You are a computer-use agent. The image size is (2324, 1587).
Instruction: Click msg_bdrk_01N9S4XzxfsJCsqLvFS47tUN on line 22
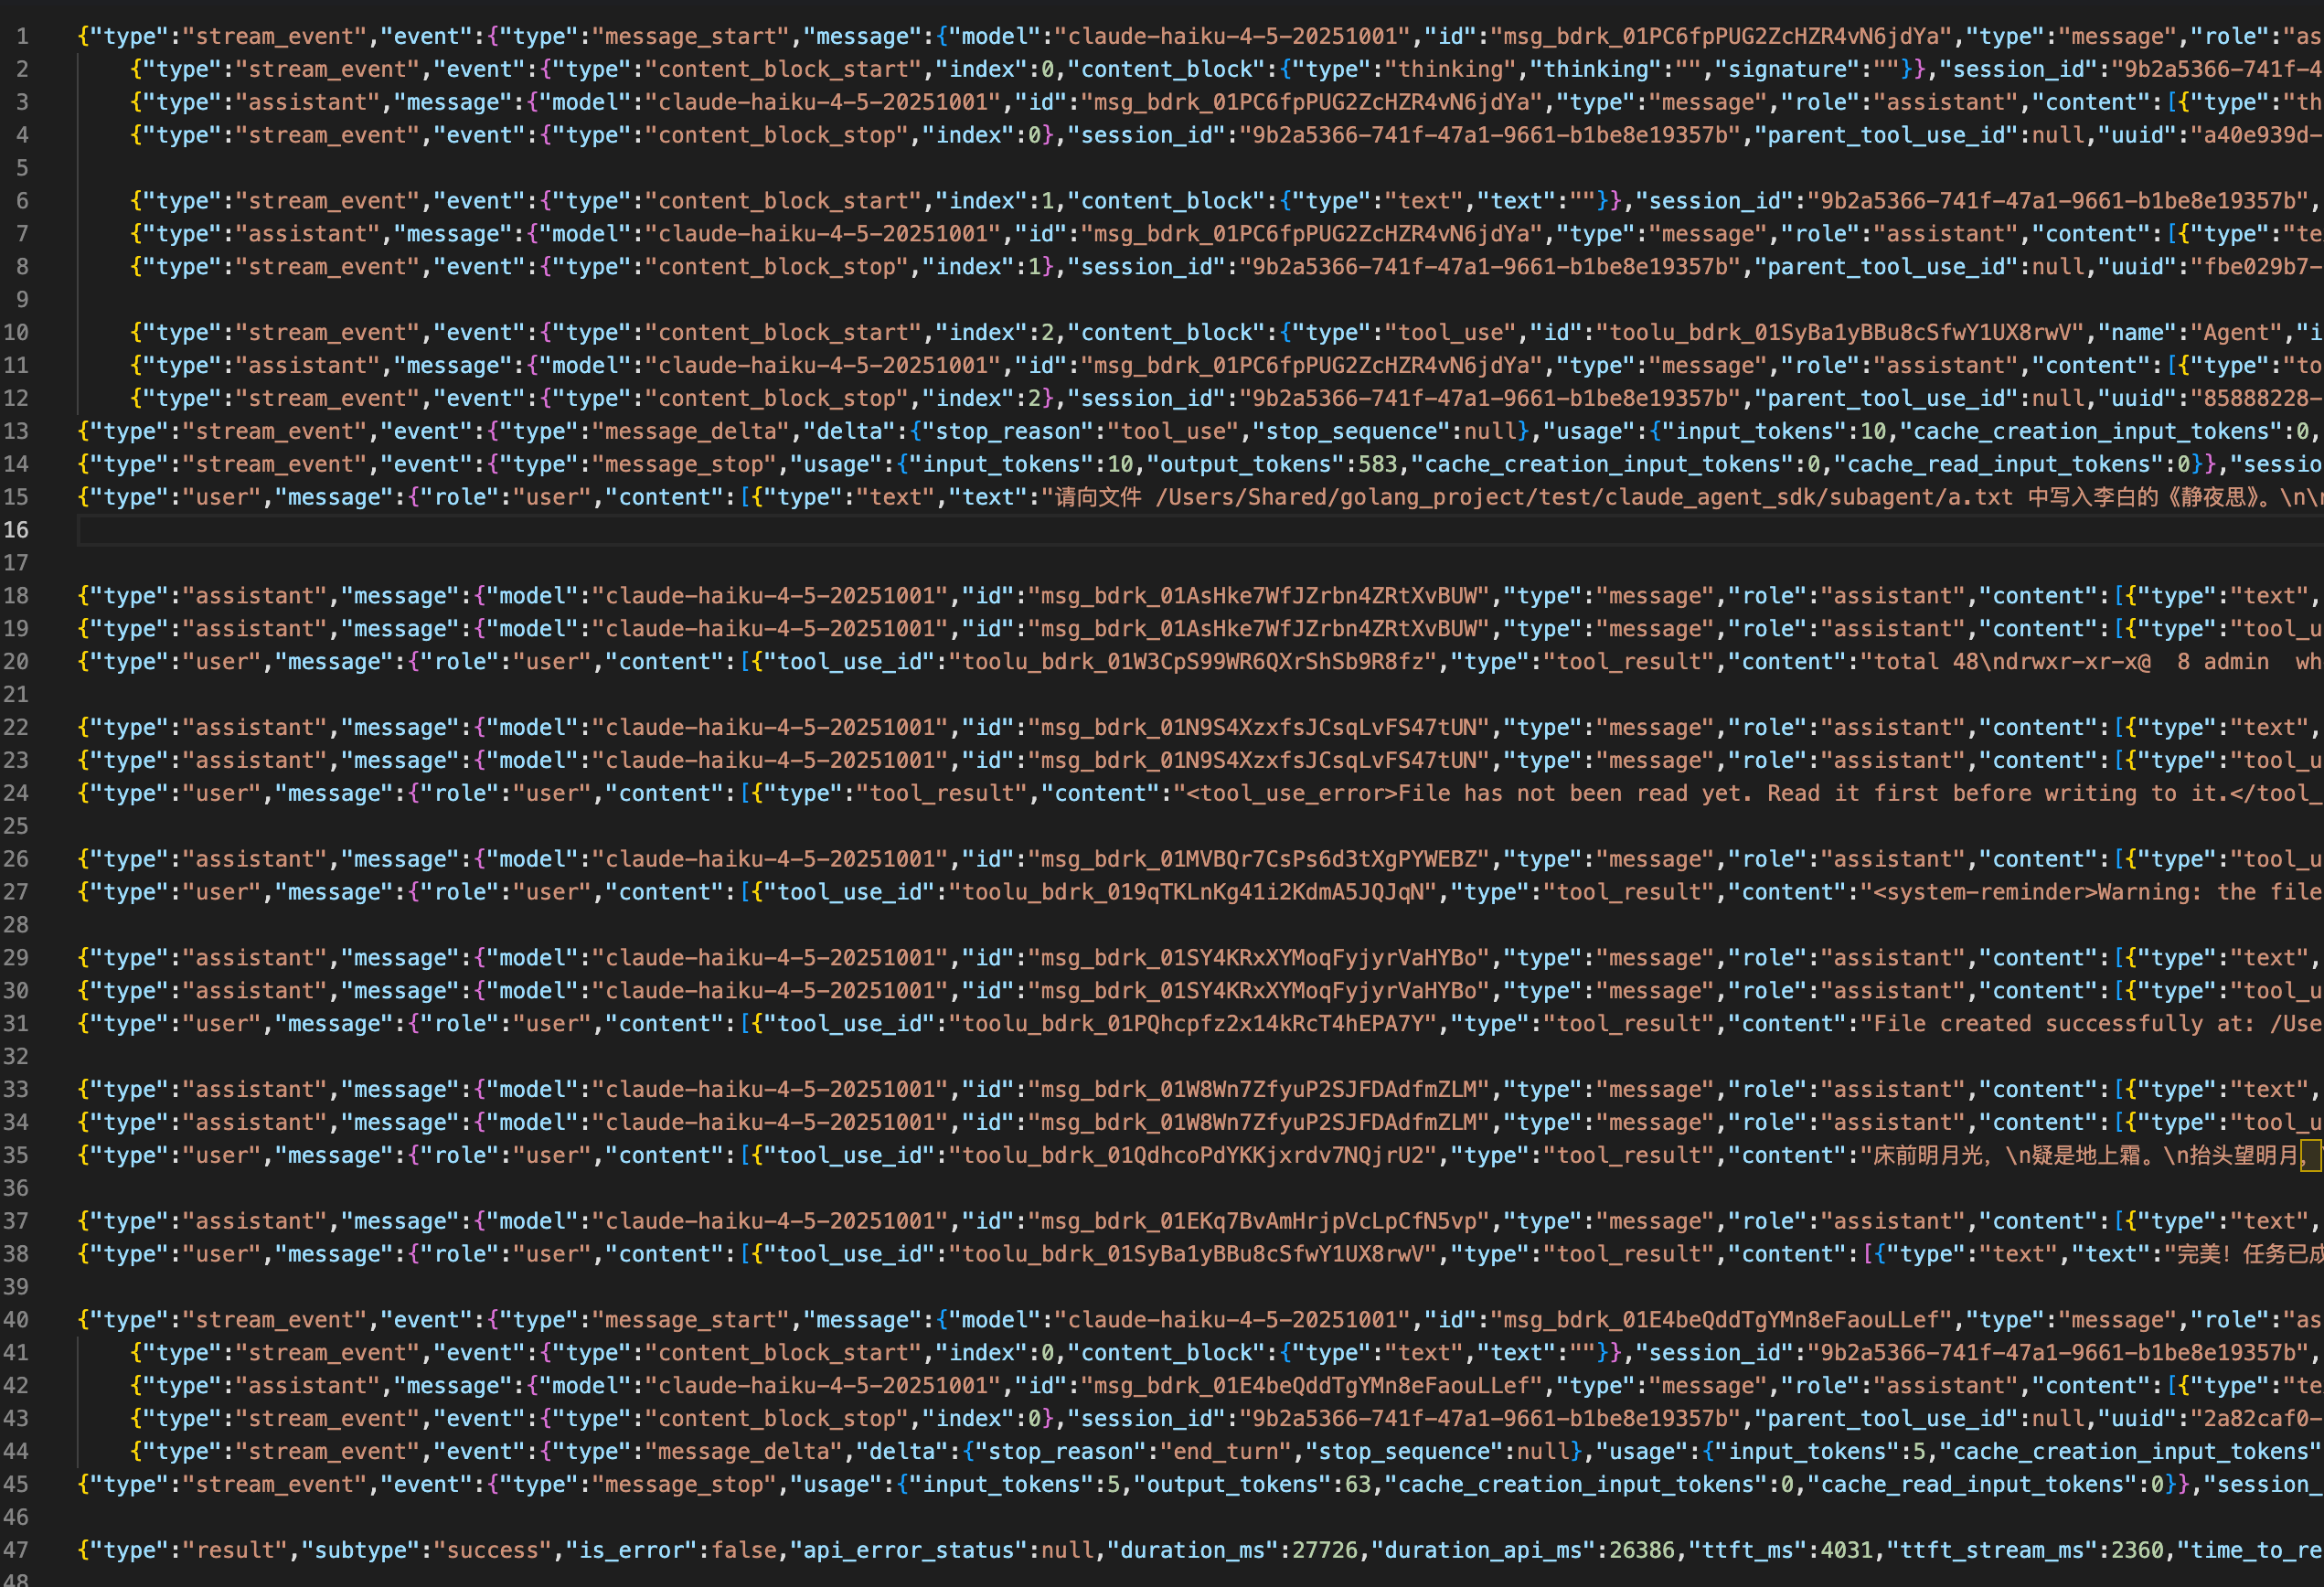1258,728
